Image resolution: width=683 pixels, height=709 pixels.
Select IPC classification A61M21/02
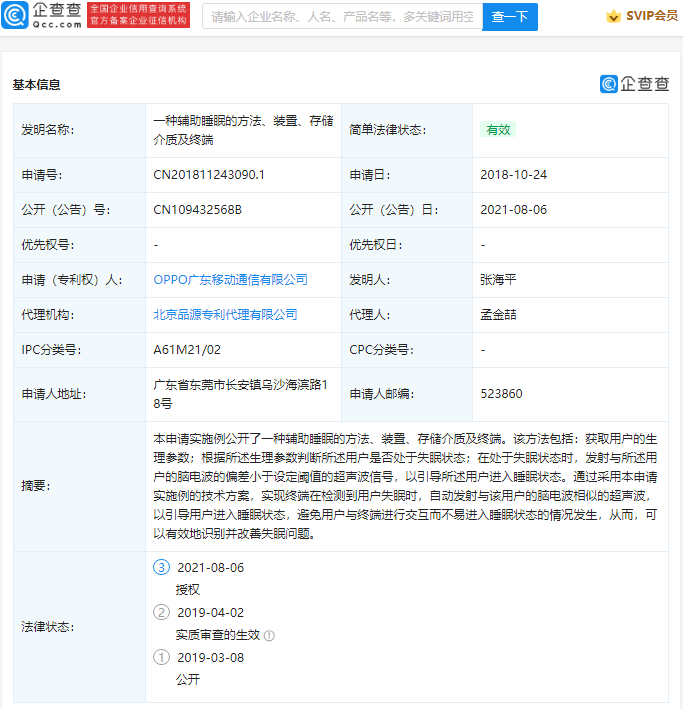(187, 350)
